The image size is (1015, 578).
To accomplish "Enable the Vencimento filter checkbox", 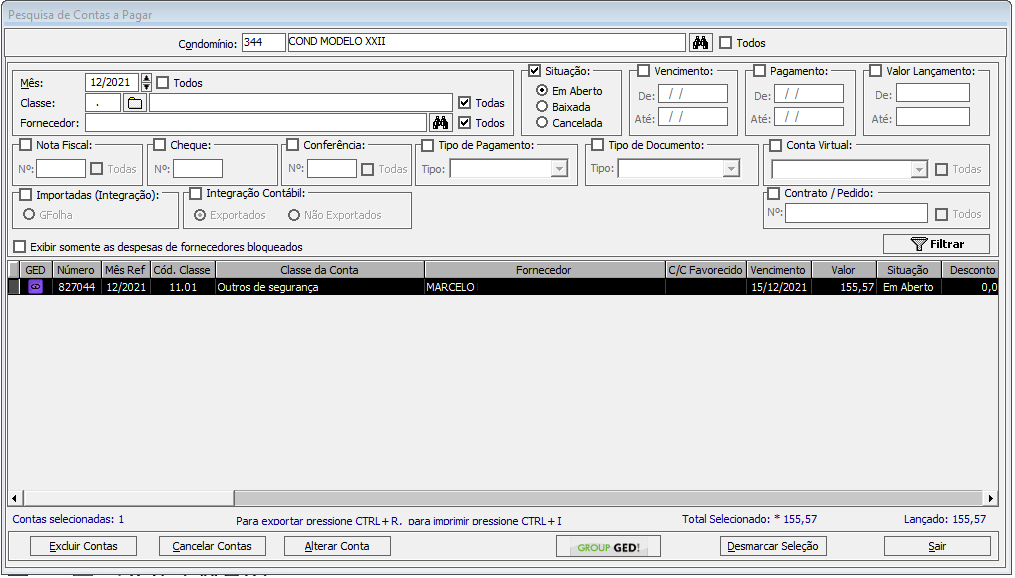I will coord(643,71).
